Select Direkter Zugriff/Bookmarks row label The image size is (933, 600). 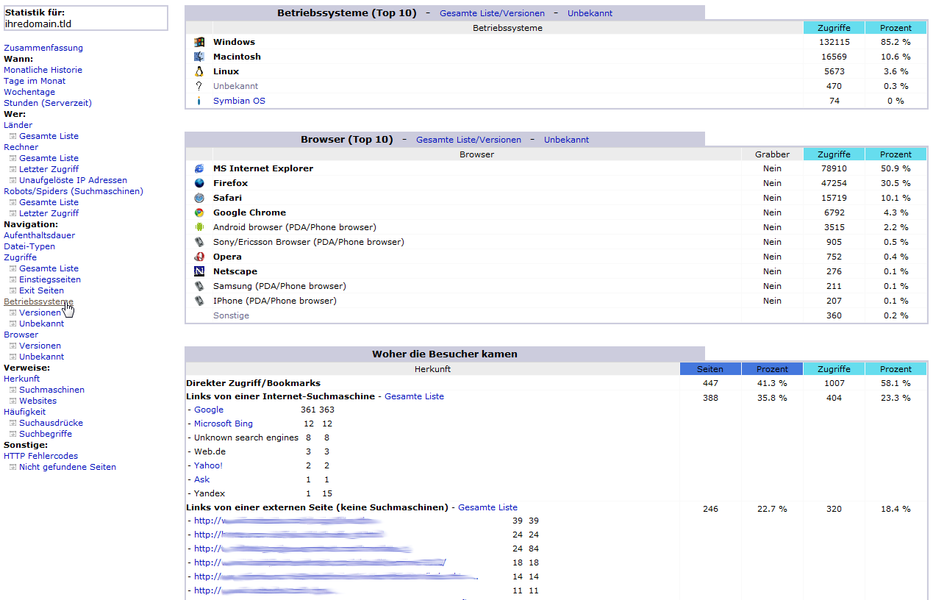pyautogui.click(x=253, y=383)
